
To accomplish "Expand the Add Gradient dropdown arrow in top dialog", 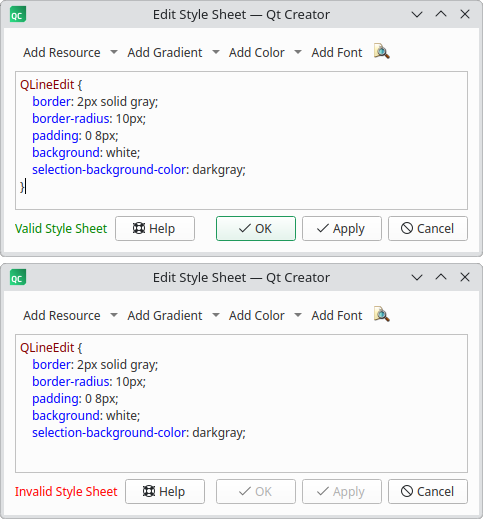I will (216, 52).
